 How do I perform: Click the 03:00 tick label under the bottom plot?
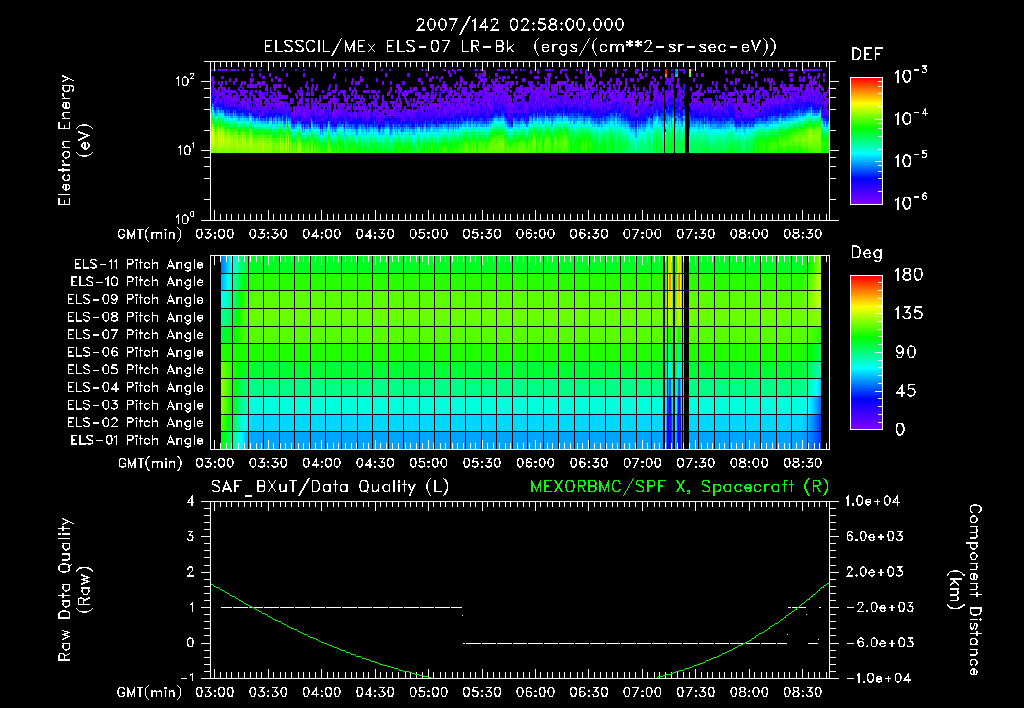coord(215,692)
